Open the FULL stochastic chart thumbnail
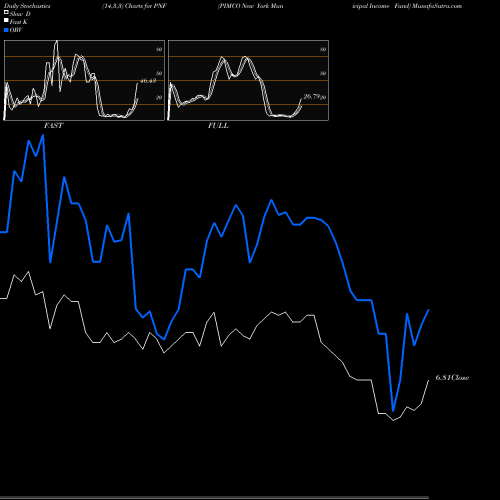The image size is (500, 500). (x=248, y=80)
